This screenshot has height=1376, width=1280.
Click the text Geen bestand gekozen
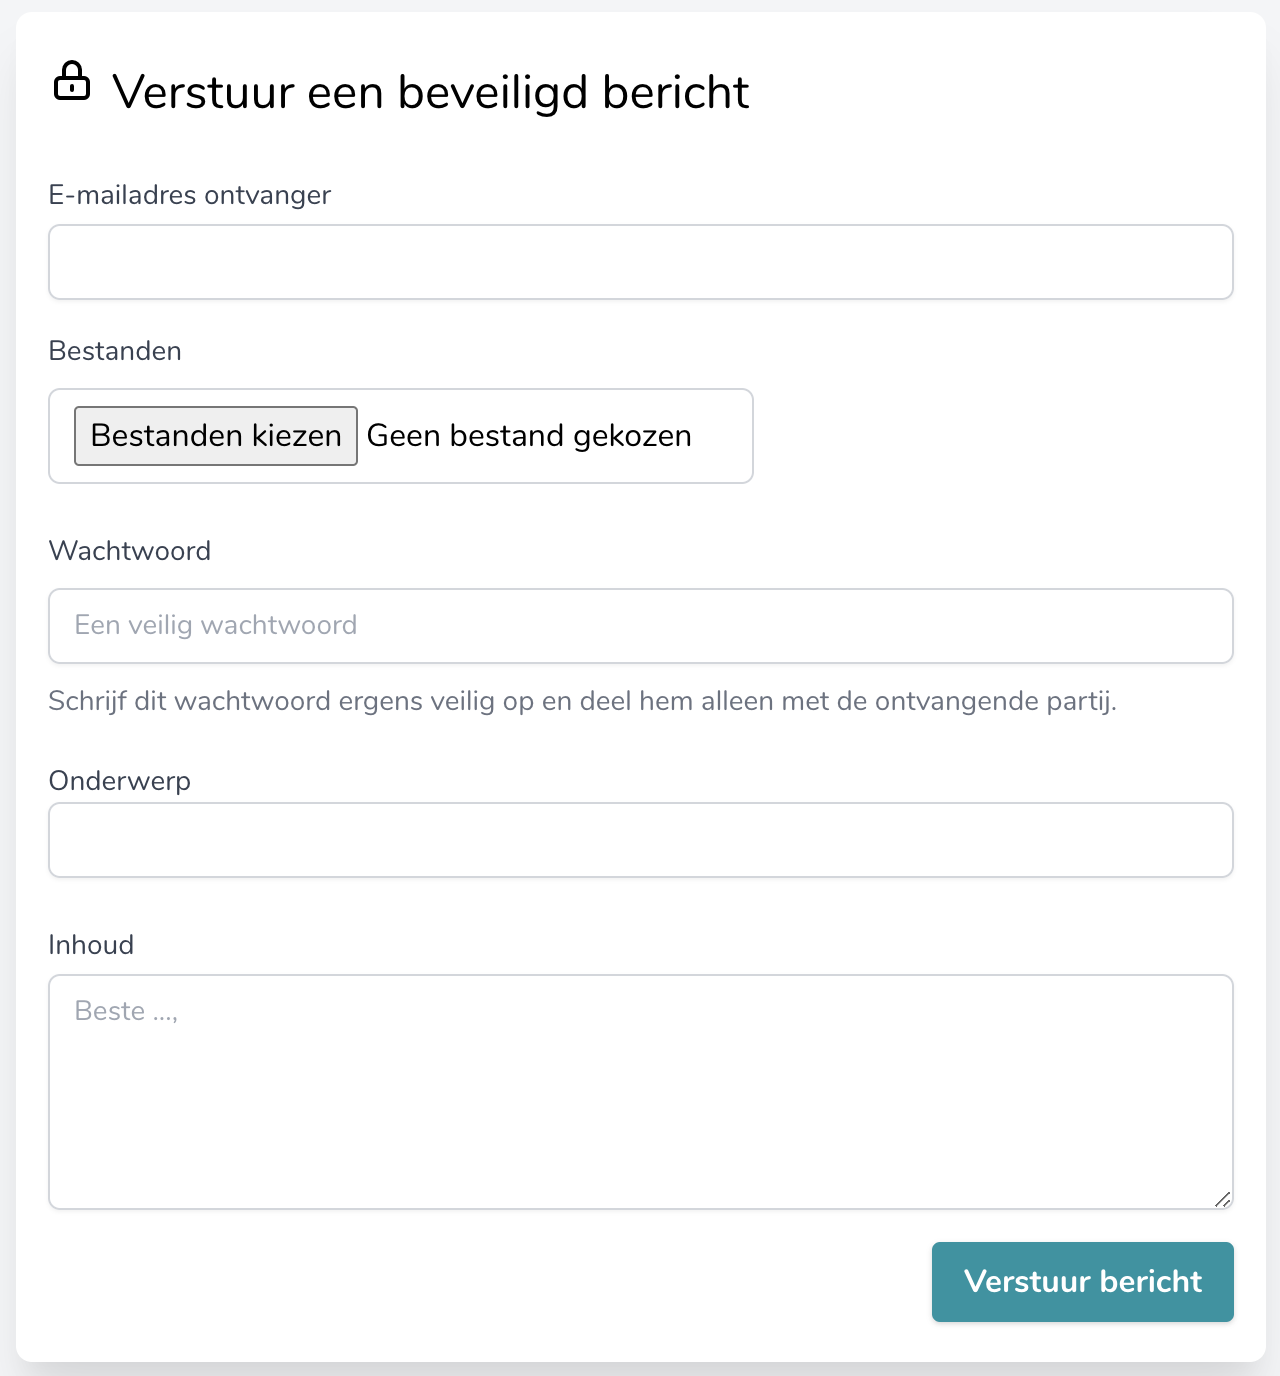tap(529, 436)
